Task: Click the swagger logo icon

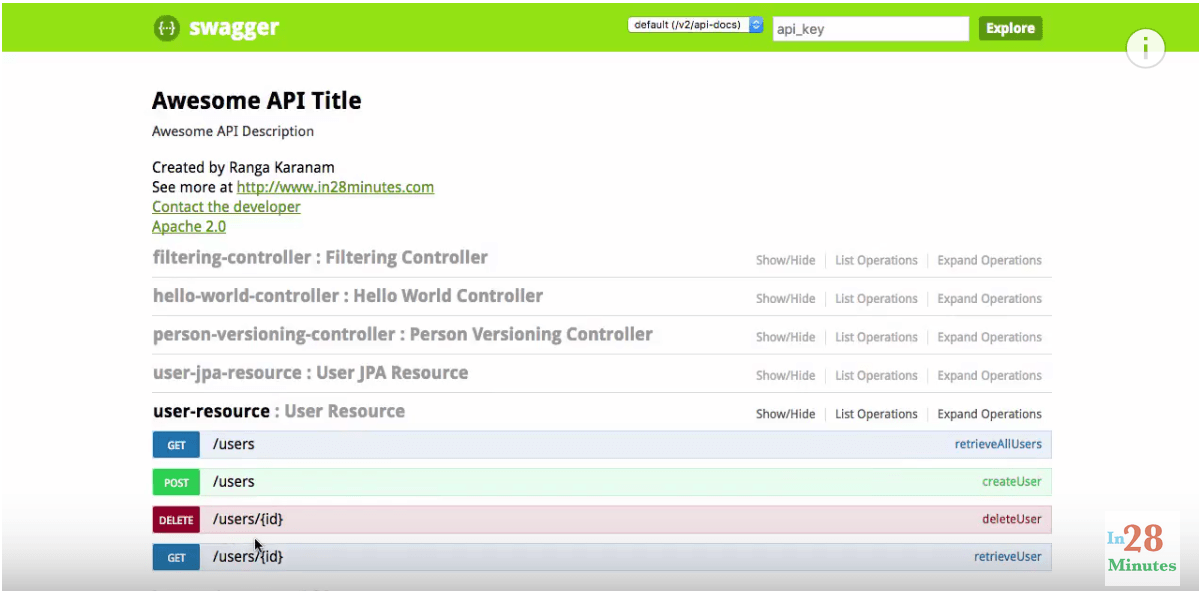Action: [166, 28]
